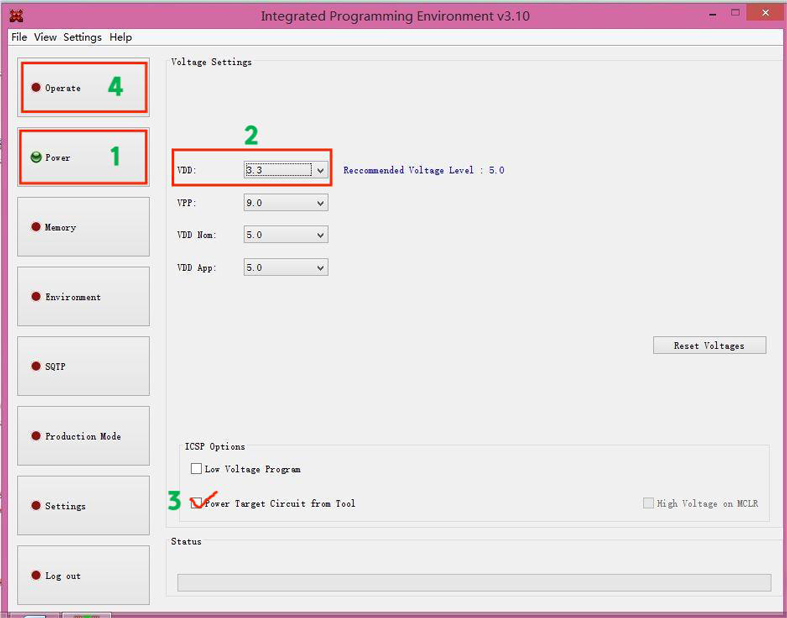This screenshot has width=787, height=618.
Task: Expand the VDD Nom dropdown
Action: click(320, 235)
